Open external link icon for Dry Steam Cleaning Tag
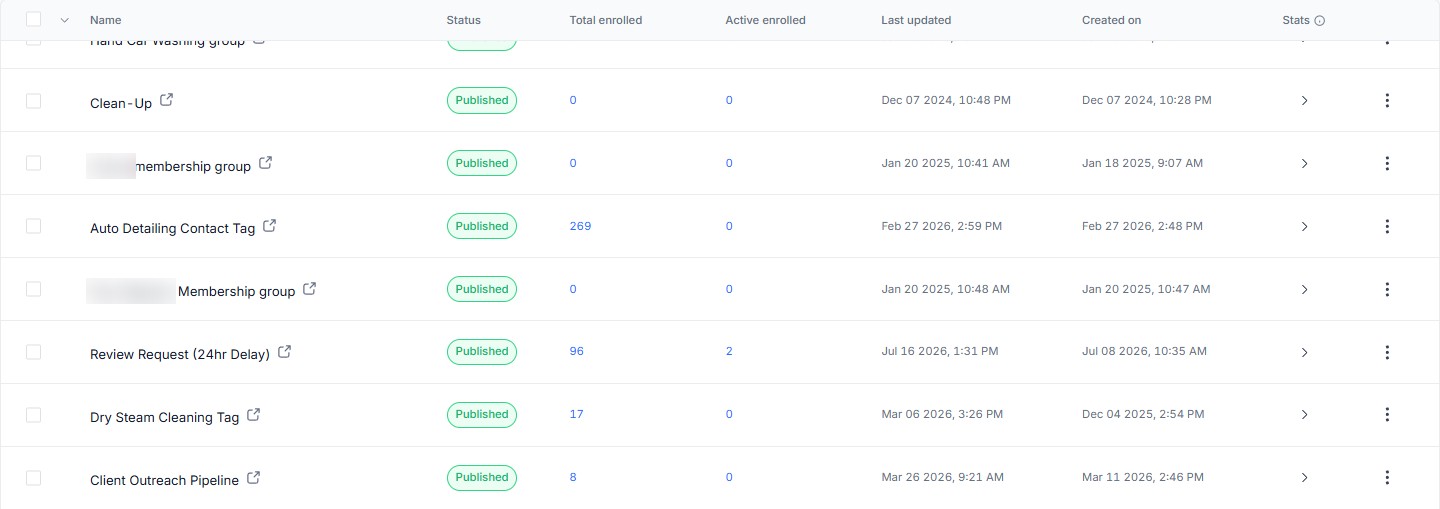The width and height of the screenshot is (1440, 509). pyautogui.click(x=254, y=415)
